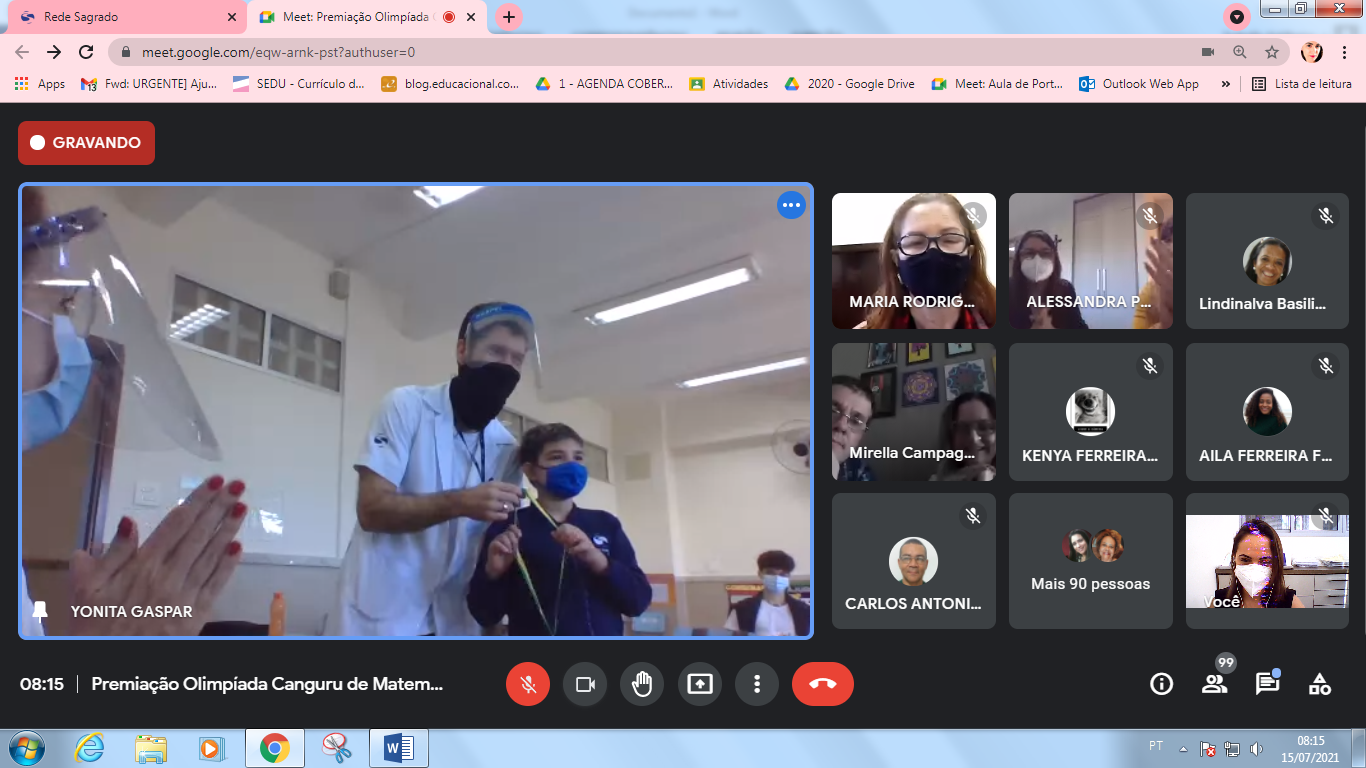Open the Chrome profile avatar
Screen dimensions: 1366x768
[x=1312, y=52]
